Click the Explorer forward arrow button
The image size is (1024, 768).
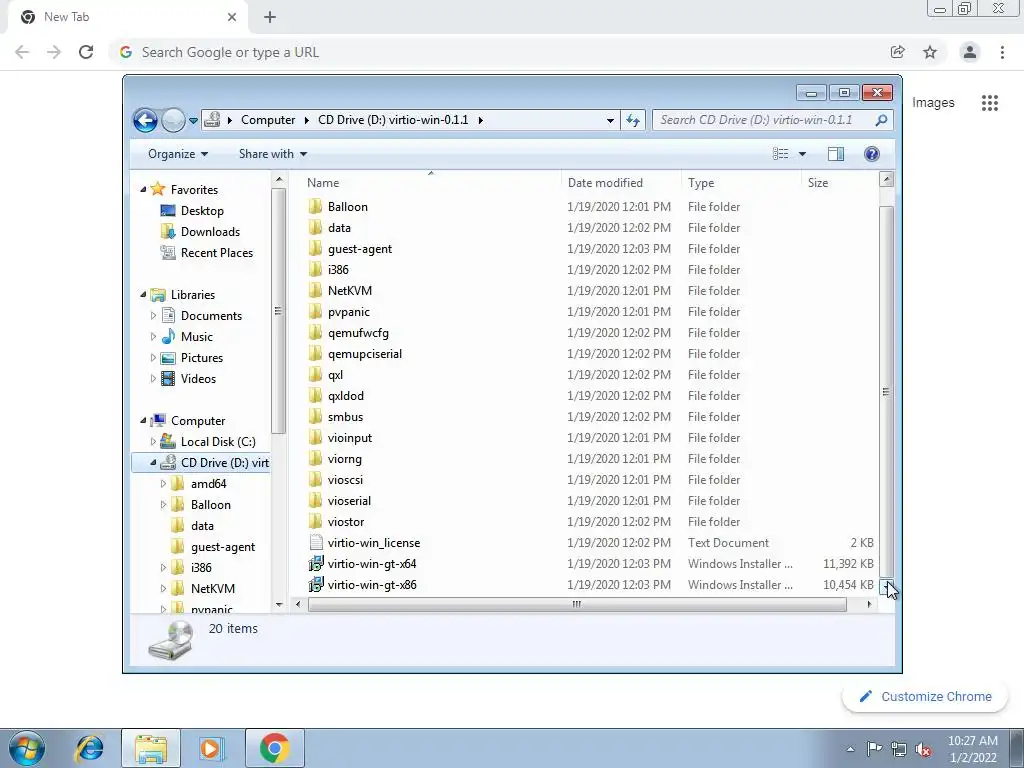173,120
